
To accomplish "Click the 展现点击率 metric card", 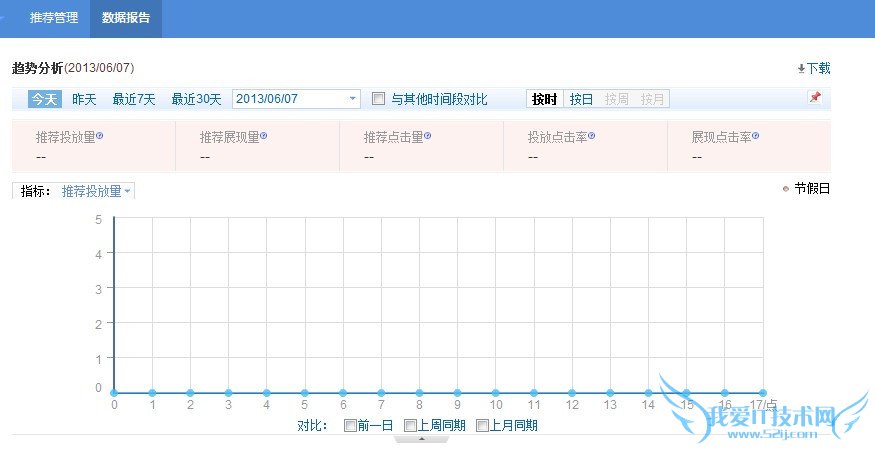I will click(x=749, y=146).
